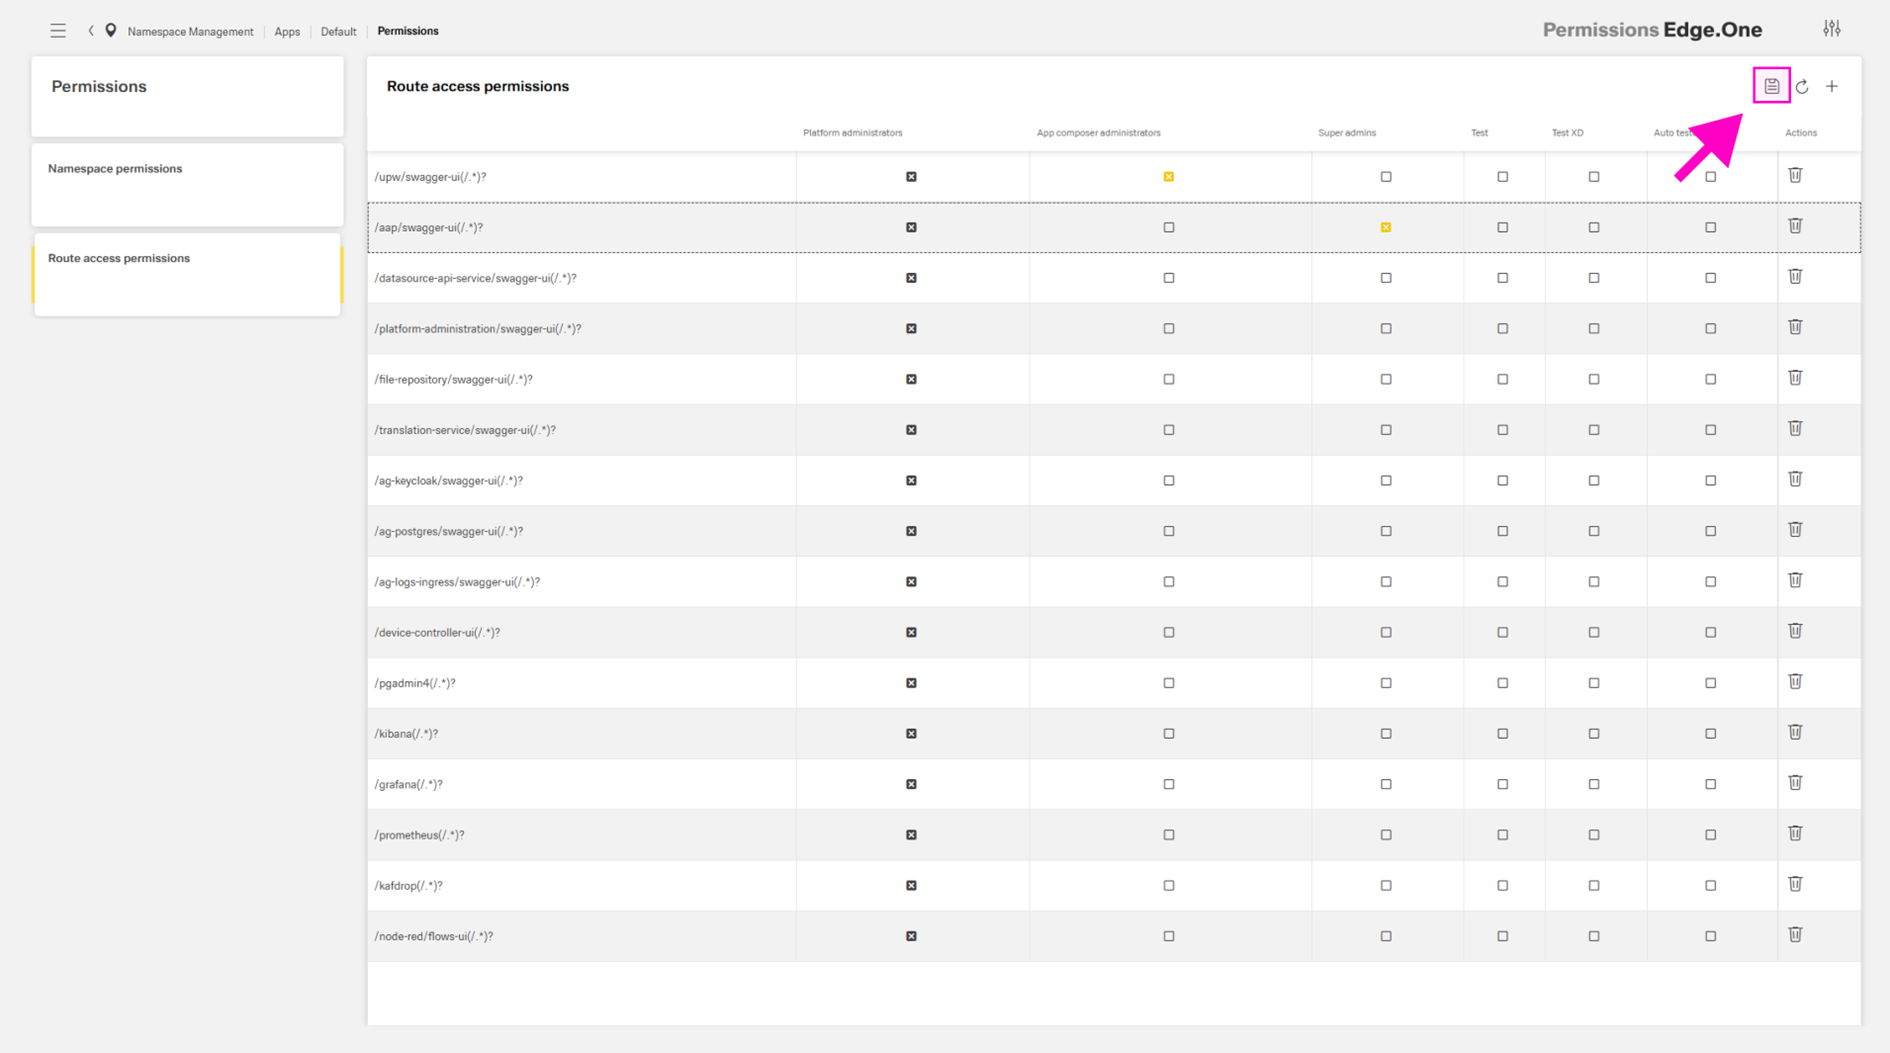The height and width of the screenshot is (1053, 1890).
Task: Uncheck Platform administrators for /pgadmin4(/.*)?
Action: 911,683
